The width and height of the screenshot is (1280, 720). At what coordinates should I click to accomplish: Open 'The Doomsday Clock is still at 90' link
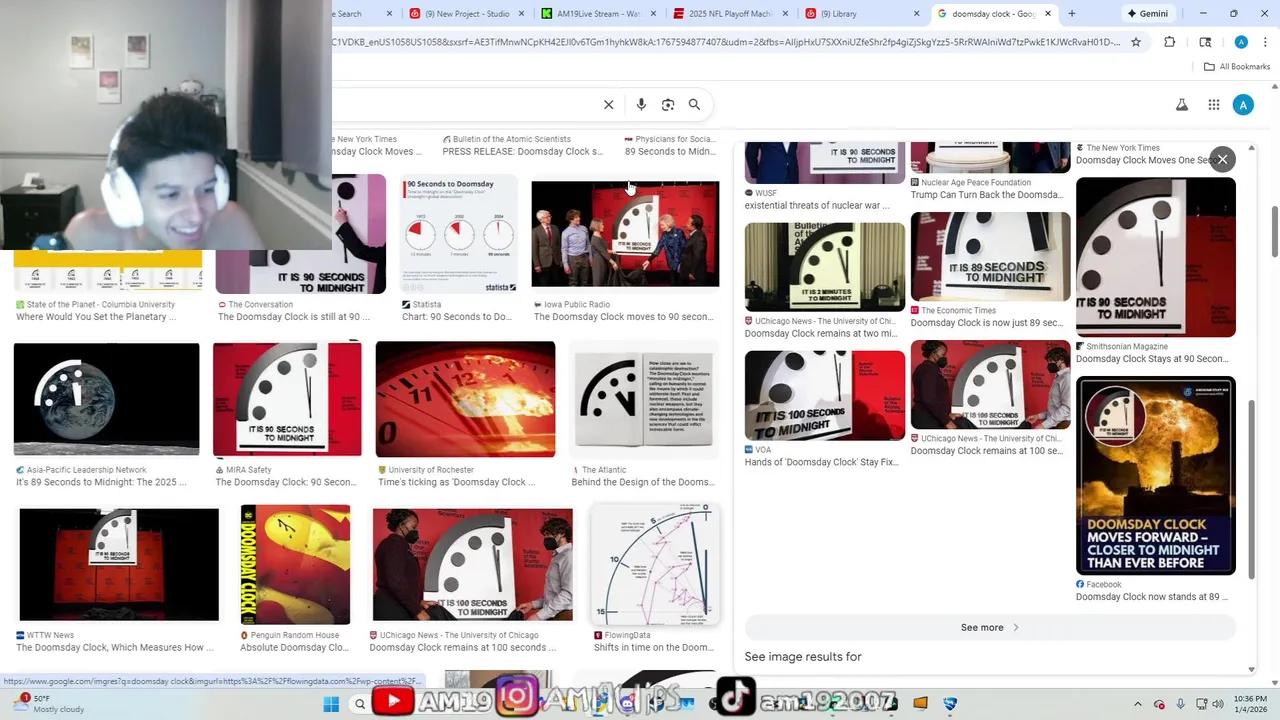click(x=294, y=317)
